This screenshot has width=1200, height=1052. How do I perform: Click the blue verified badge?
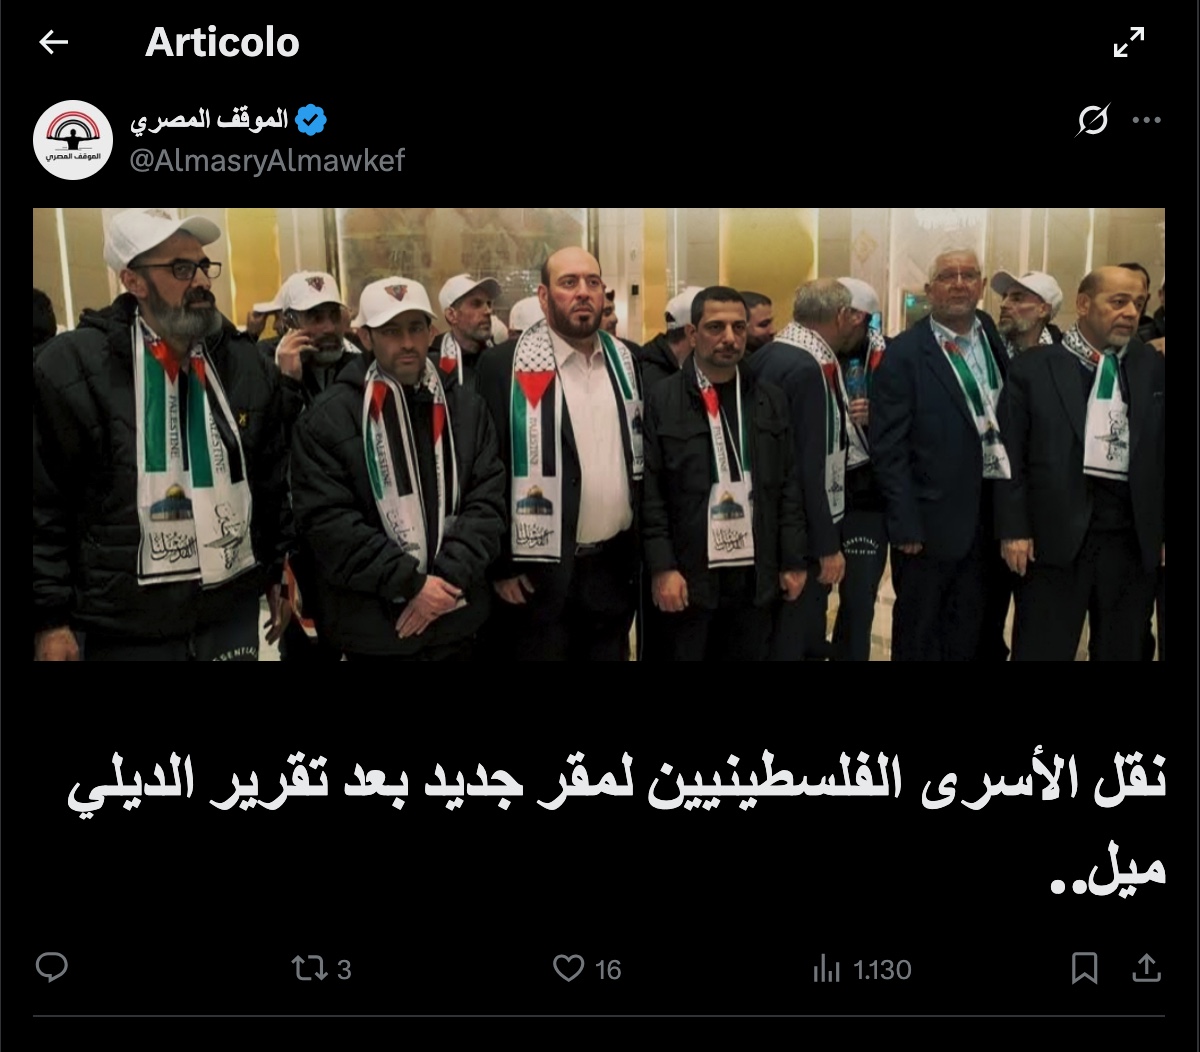pos(313,121)
